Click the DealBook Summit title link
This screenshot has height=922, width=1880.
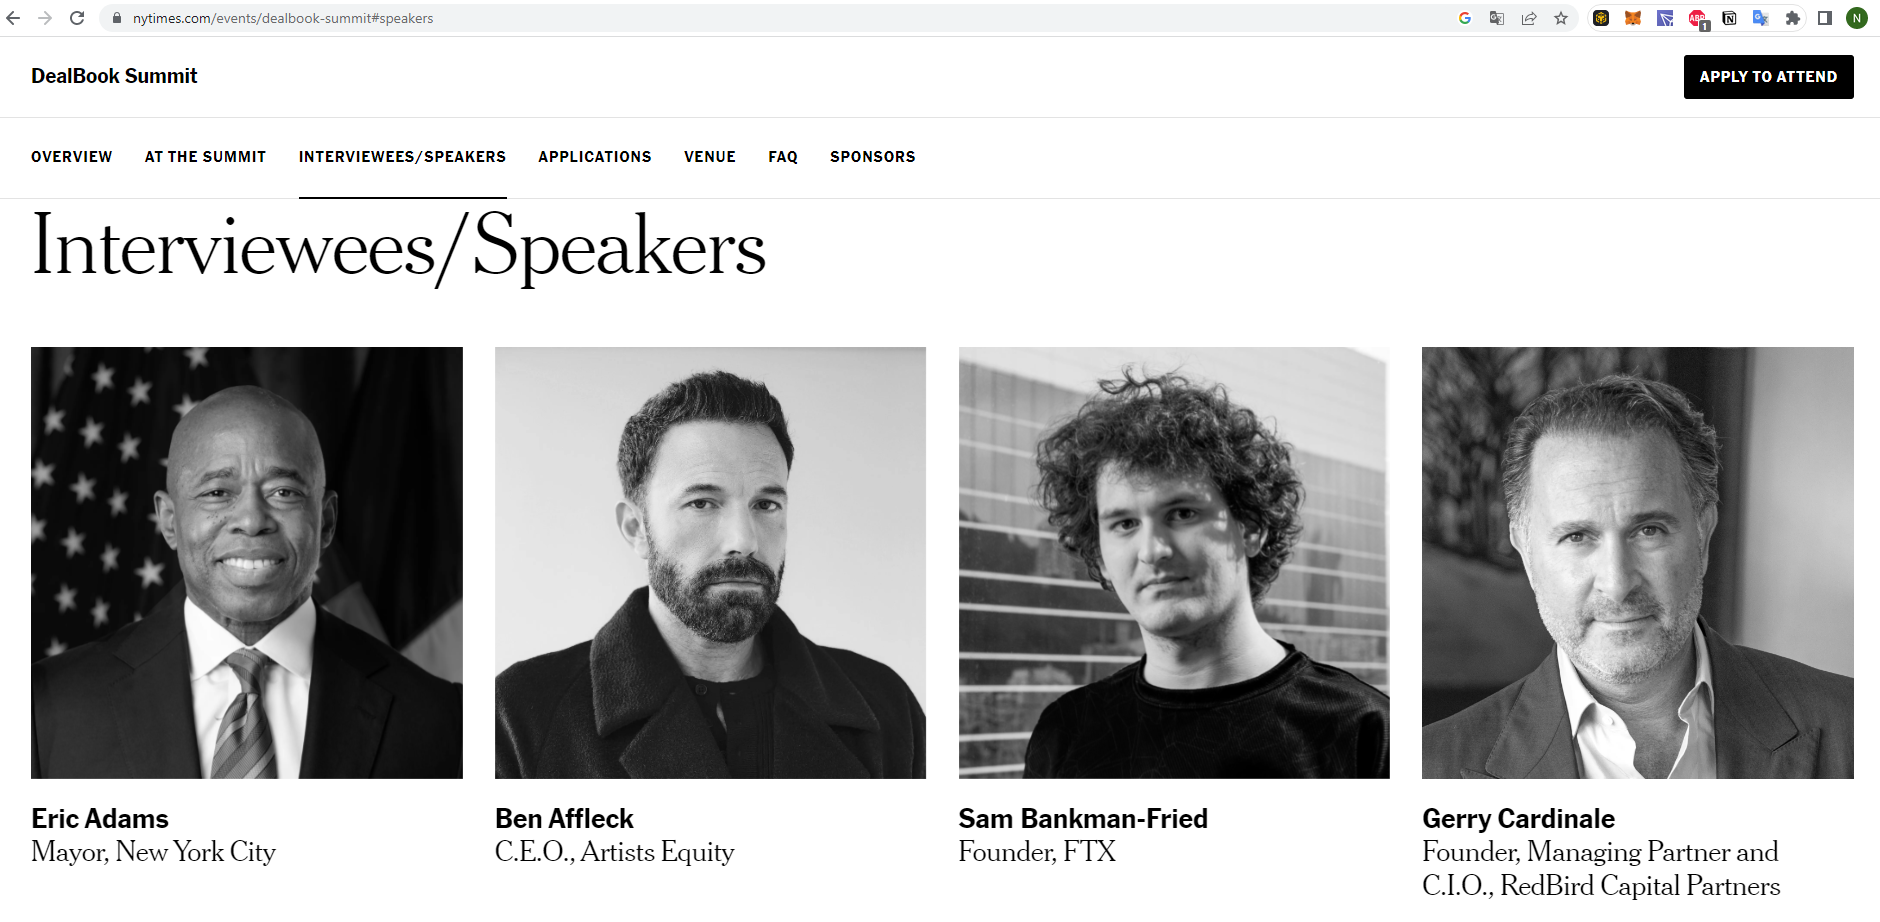[114, 76]
